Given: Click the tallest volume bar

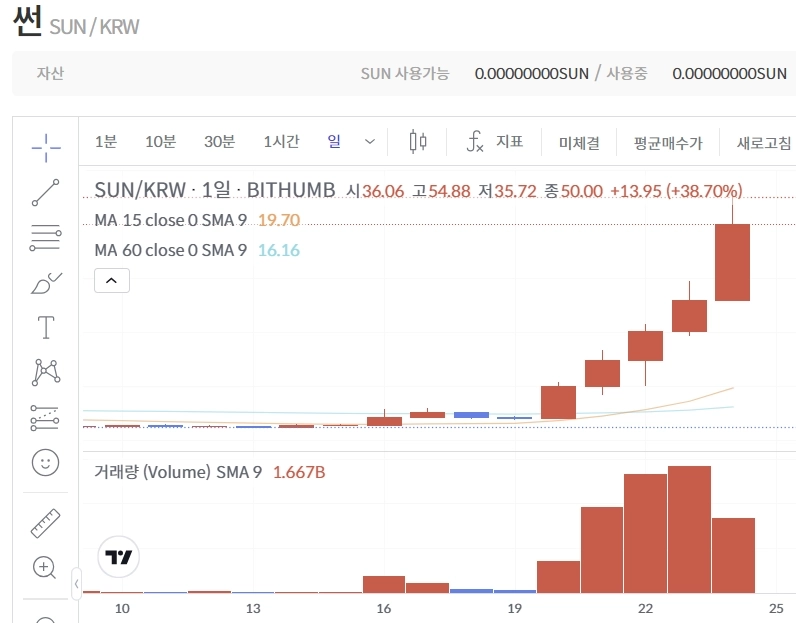Looking at the screenshot, I should tap(689, 529).
